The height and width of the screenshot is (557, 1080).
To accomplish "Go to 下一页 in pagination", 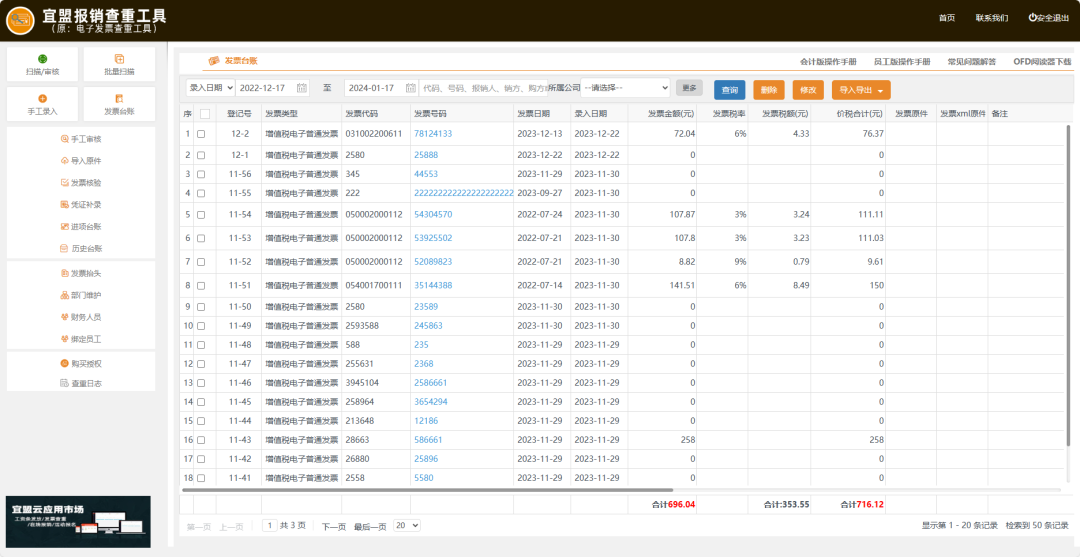I will tap(333, 527).
